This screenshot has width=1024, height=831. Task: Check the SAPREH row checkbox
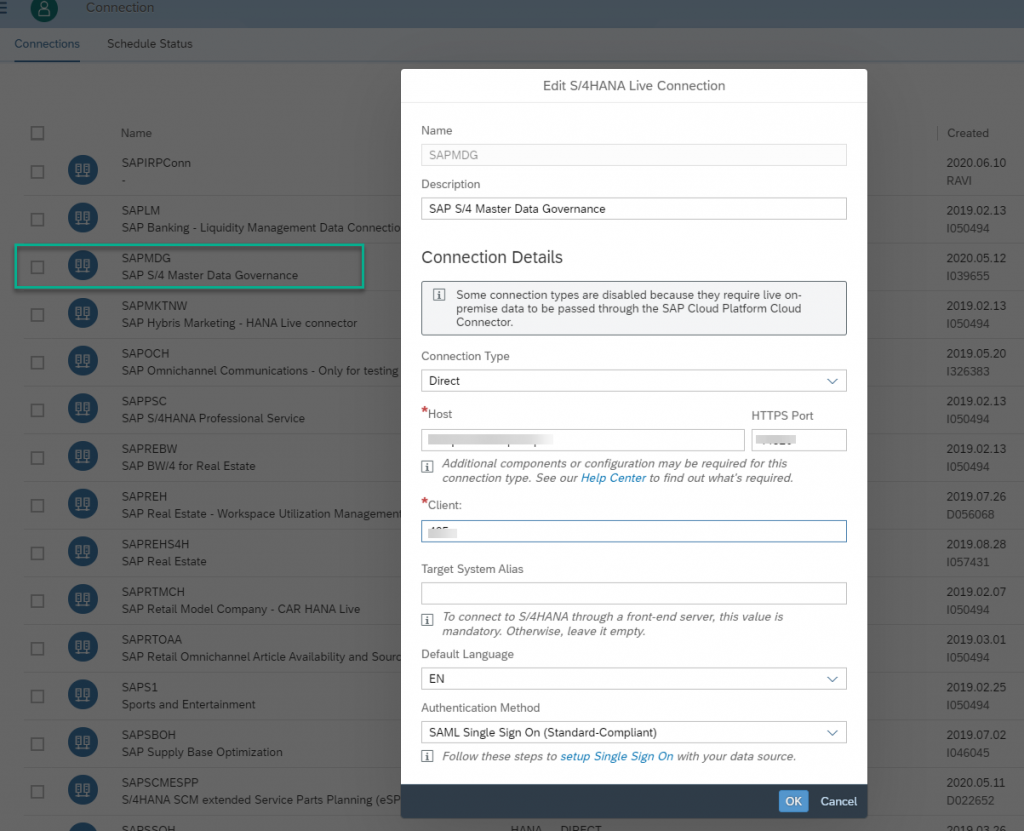[x=37, y=506]
